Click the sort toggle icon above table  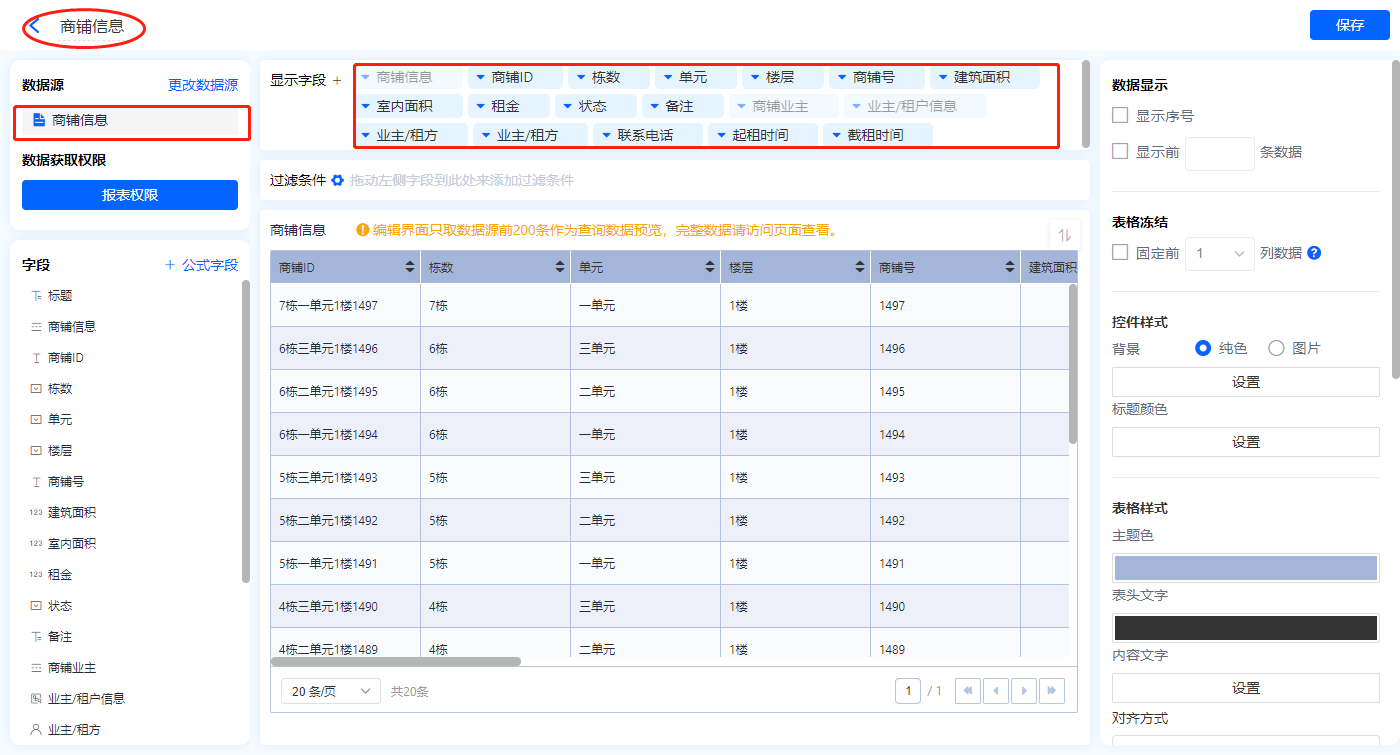tap(1064, 235)
